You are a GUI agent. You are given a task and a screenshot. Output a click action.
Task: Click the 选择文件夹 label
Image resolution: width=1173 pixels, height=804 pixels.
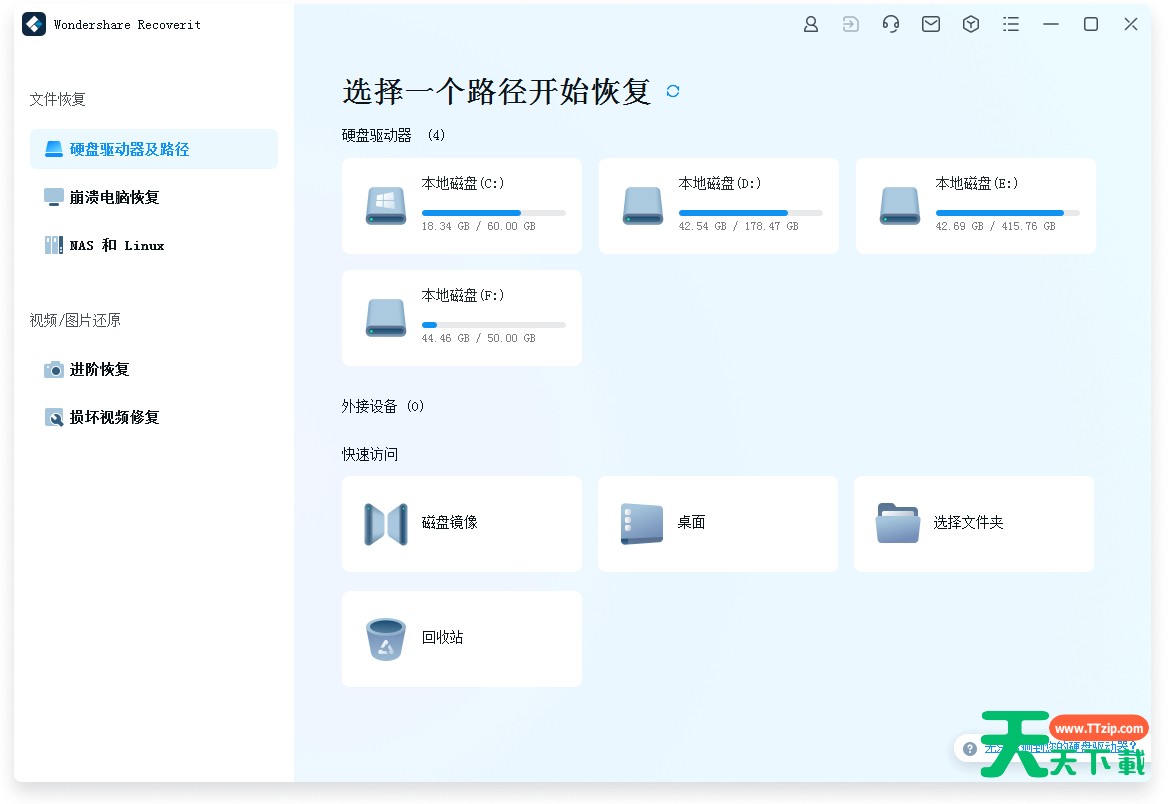point(968,522)
